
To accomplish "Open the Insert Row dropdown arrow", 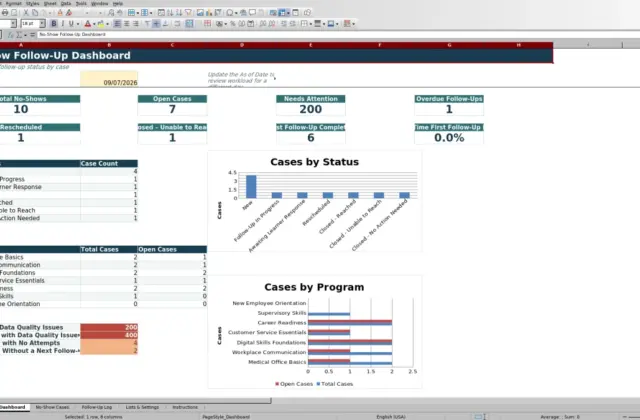I will (138, 13).
